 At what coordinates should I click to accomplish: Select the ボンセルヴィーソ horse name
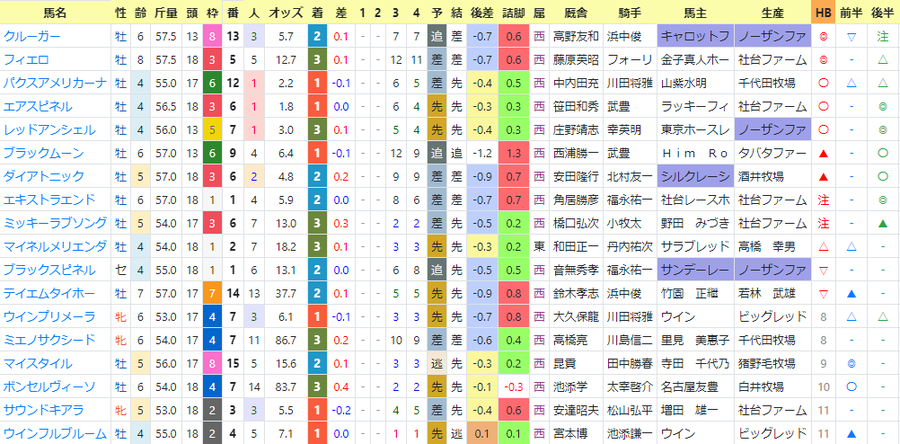pyautogui.click(x=49, y=387)
